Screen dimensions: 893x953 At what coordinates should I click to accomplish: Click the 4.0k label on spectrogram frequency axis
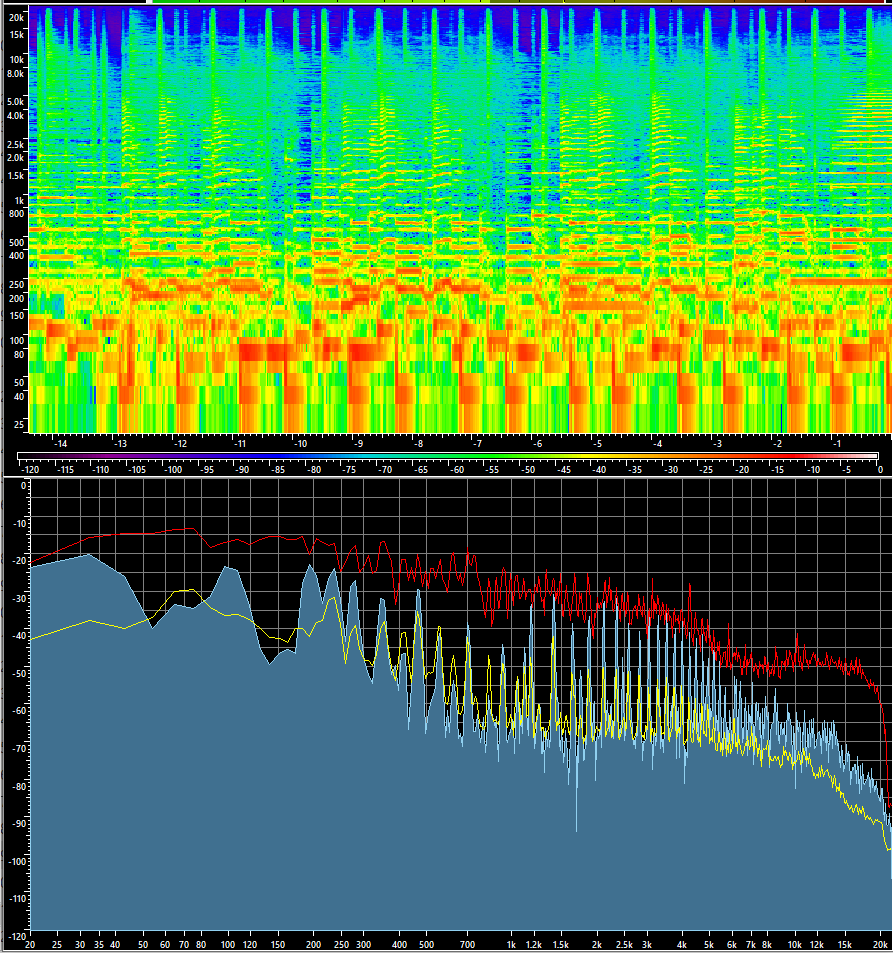(15, 115)
